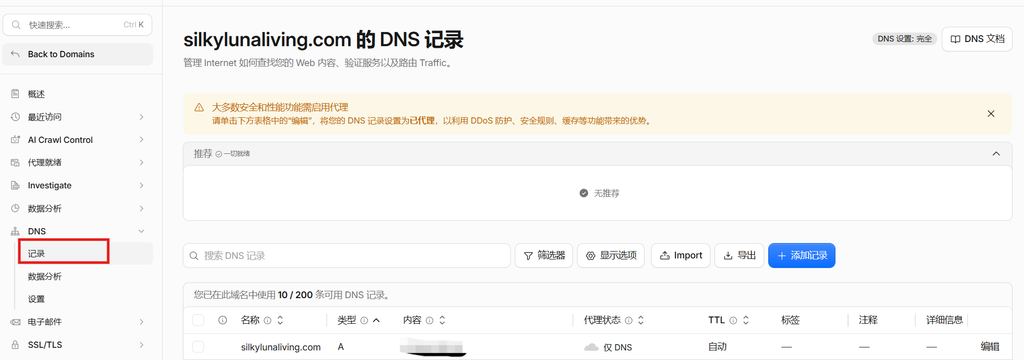Expand the 代理就绪 chevron
The width and height of the screenshot is (1024, 360).
(x=142, y=163)
